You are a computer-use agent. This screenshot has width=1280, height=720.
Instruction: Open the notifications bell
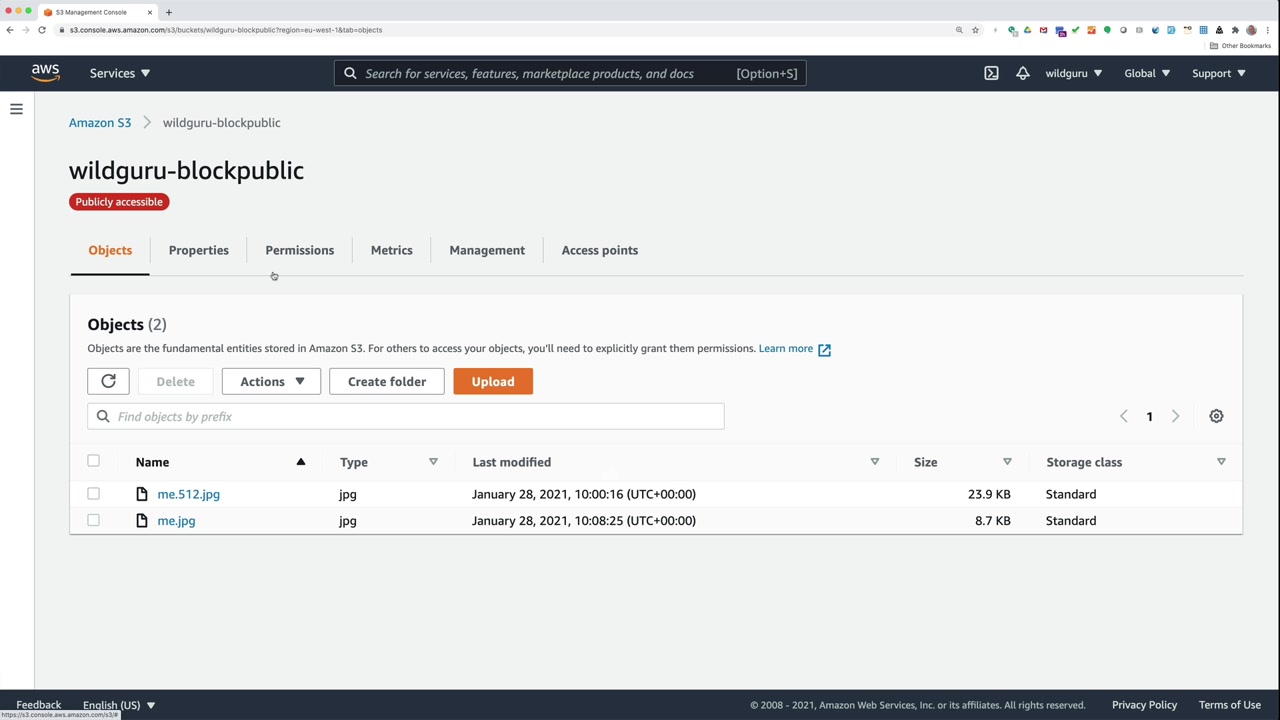[x=1022, y=73]
